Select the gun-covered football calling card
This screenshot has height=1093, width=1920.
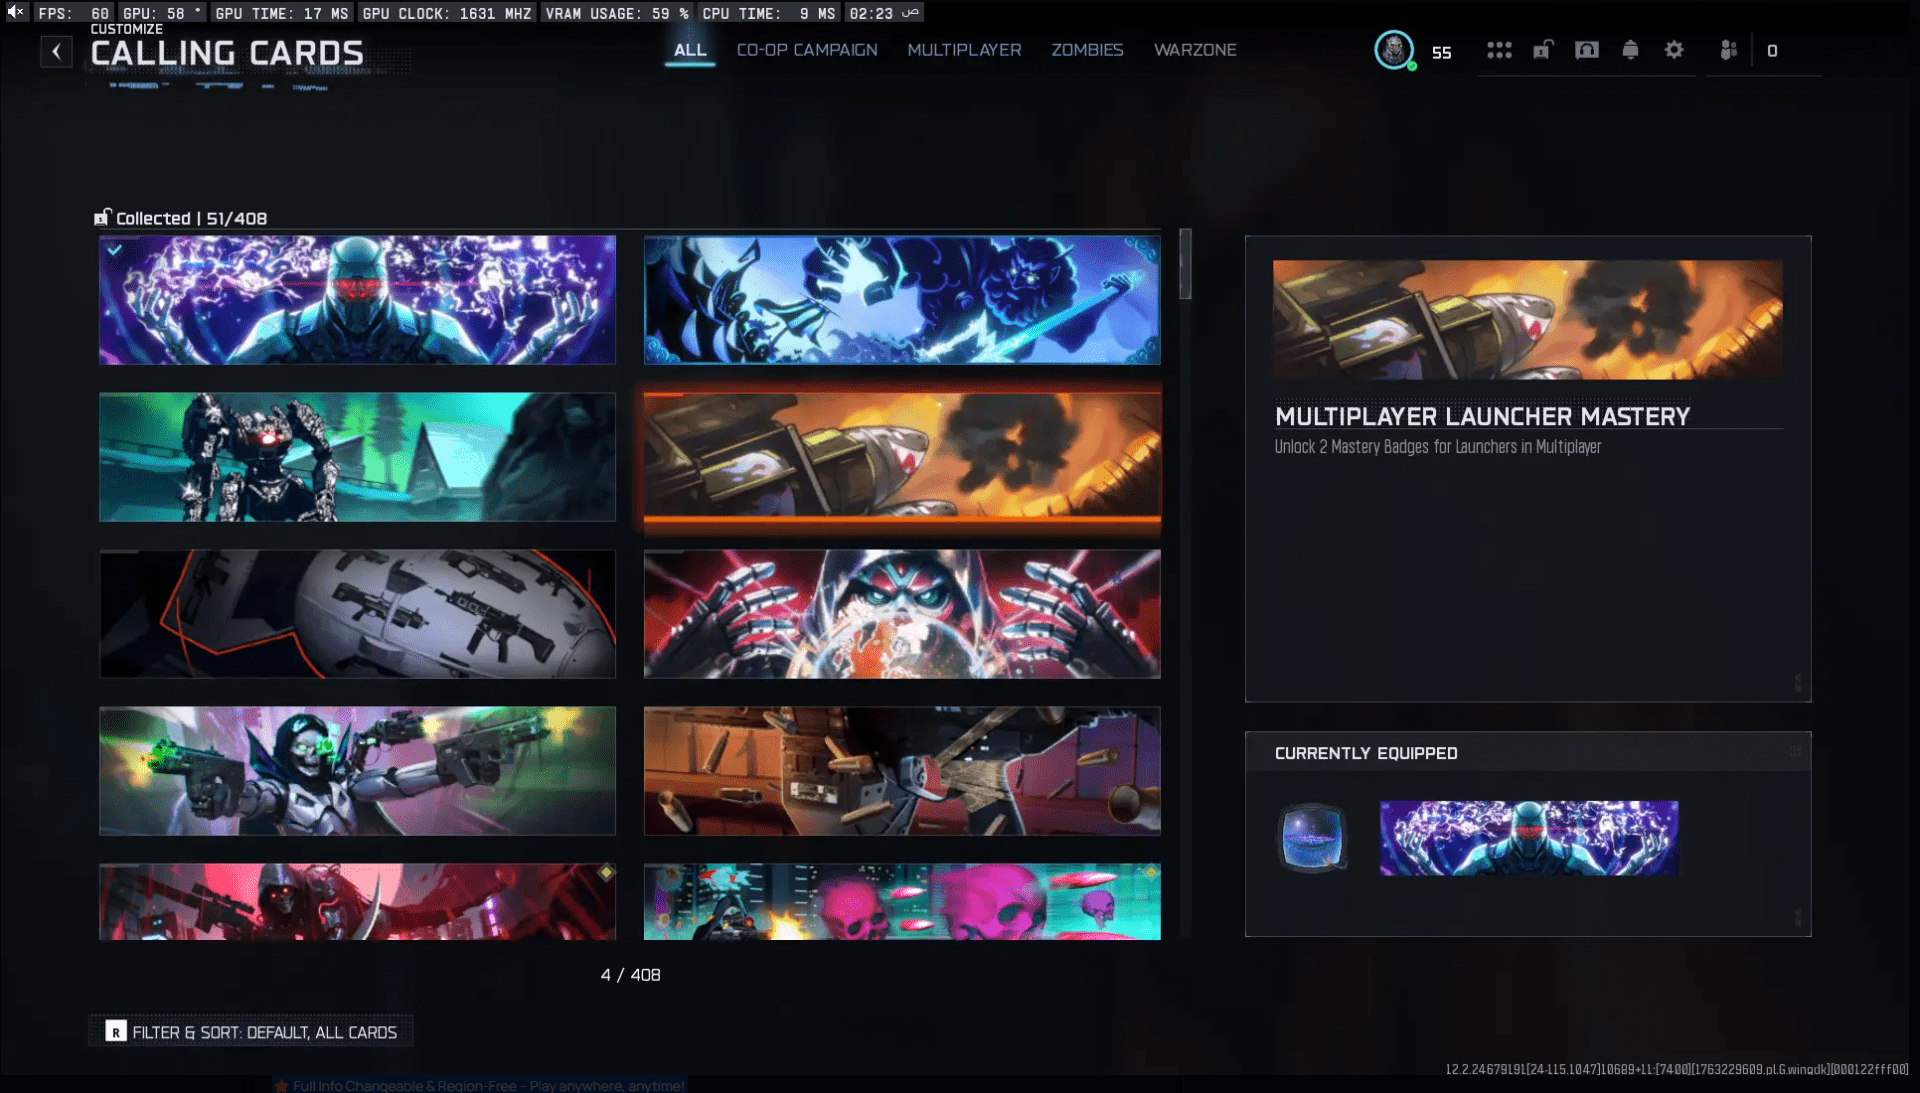tap(357, 614)
